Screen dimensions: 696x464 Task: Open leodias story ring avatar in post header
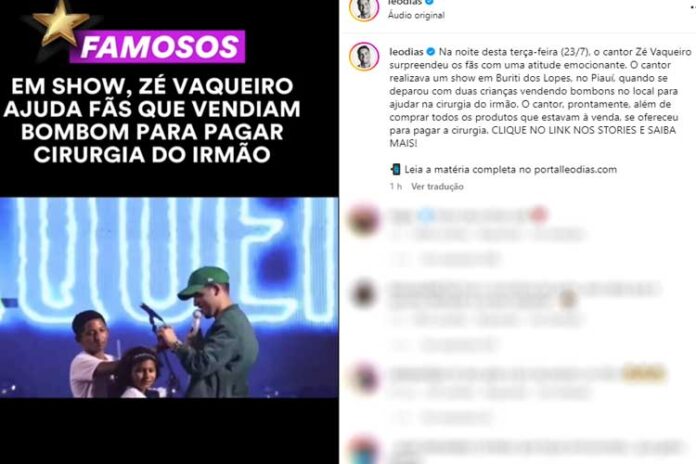tap(364, 8)
